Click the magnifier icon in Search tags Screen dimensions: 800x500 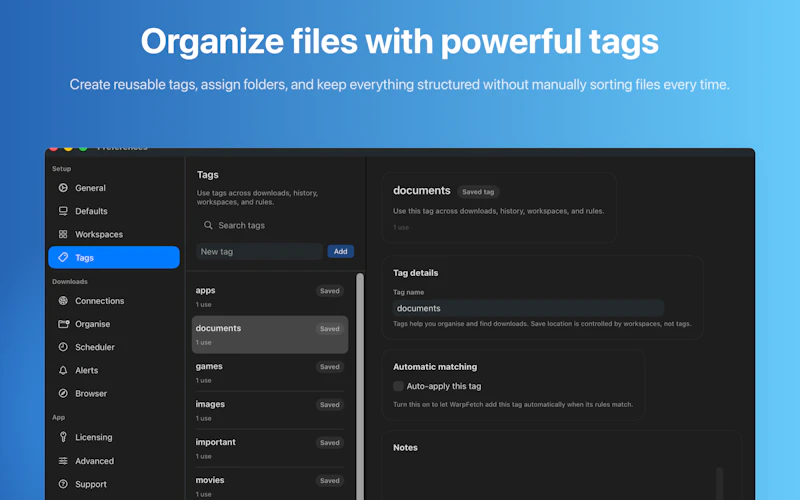point(208,225)
